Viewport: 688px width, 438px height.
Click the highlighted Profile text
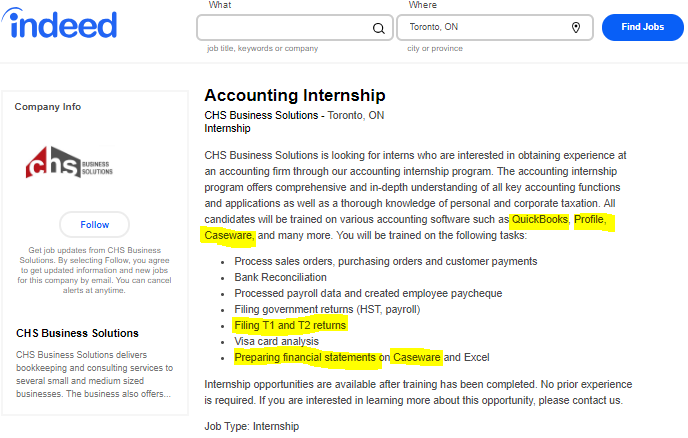pyautogui.click(x=589, y=219)
